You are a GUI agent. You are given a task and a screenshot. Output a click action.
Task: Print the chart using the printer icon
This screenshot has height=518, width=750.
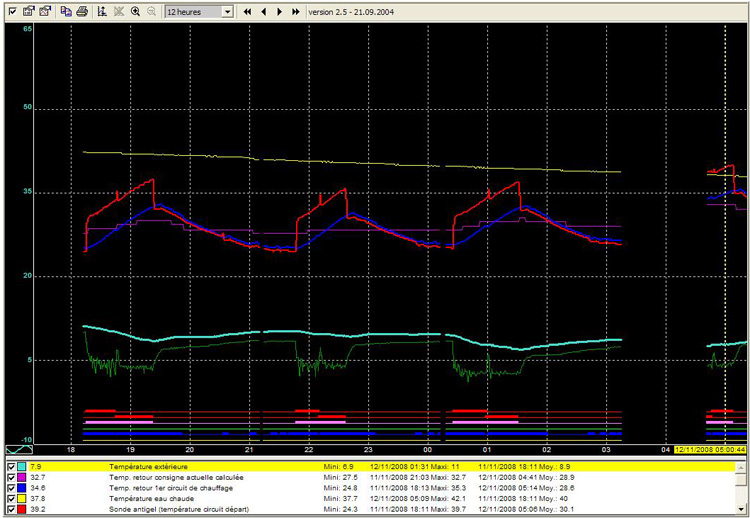[x=82, y=11]
